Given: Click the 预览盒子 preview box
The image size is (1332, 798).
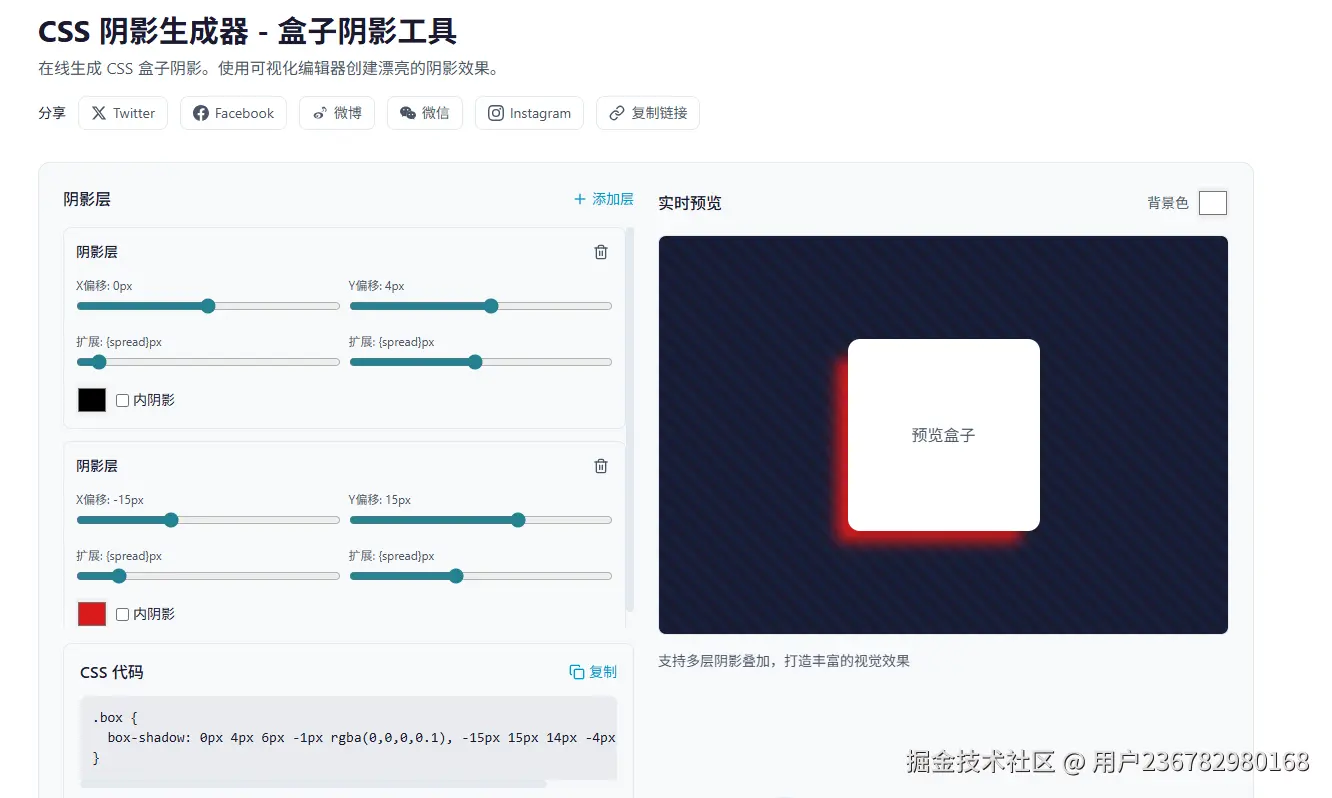Looking at the screenshot, I should tap(944, 435).
